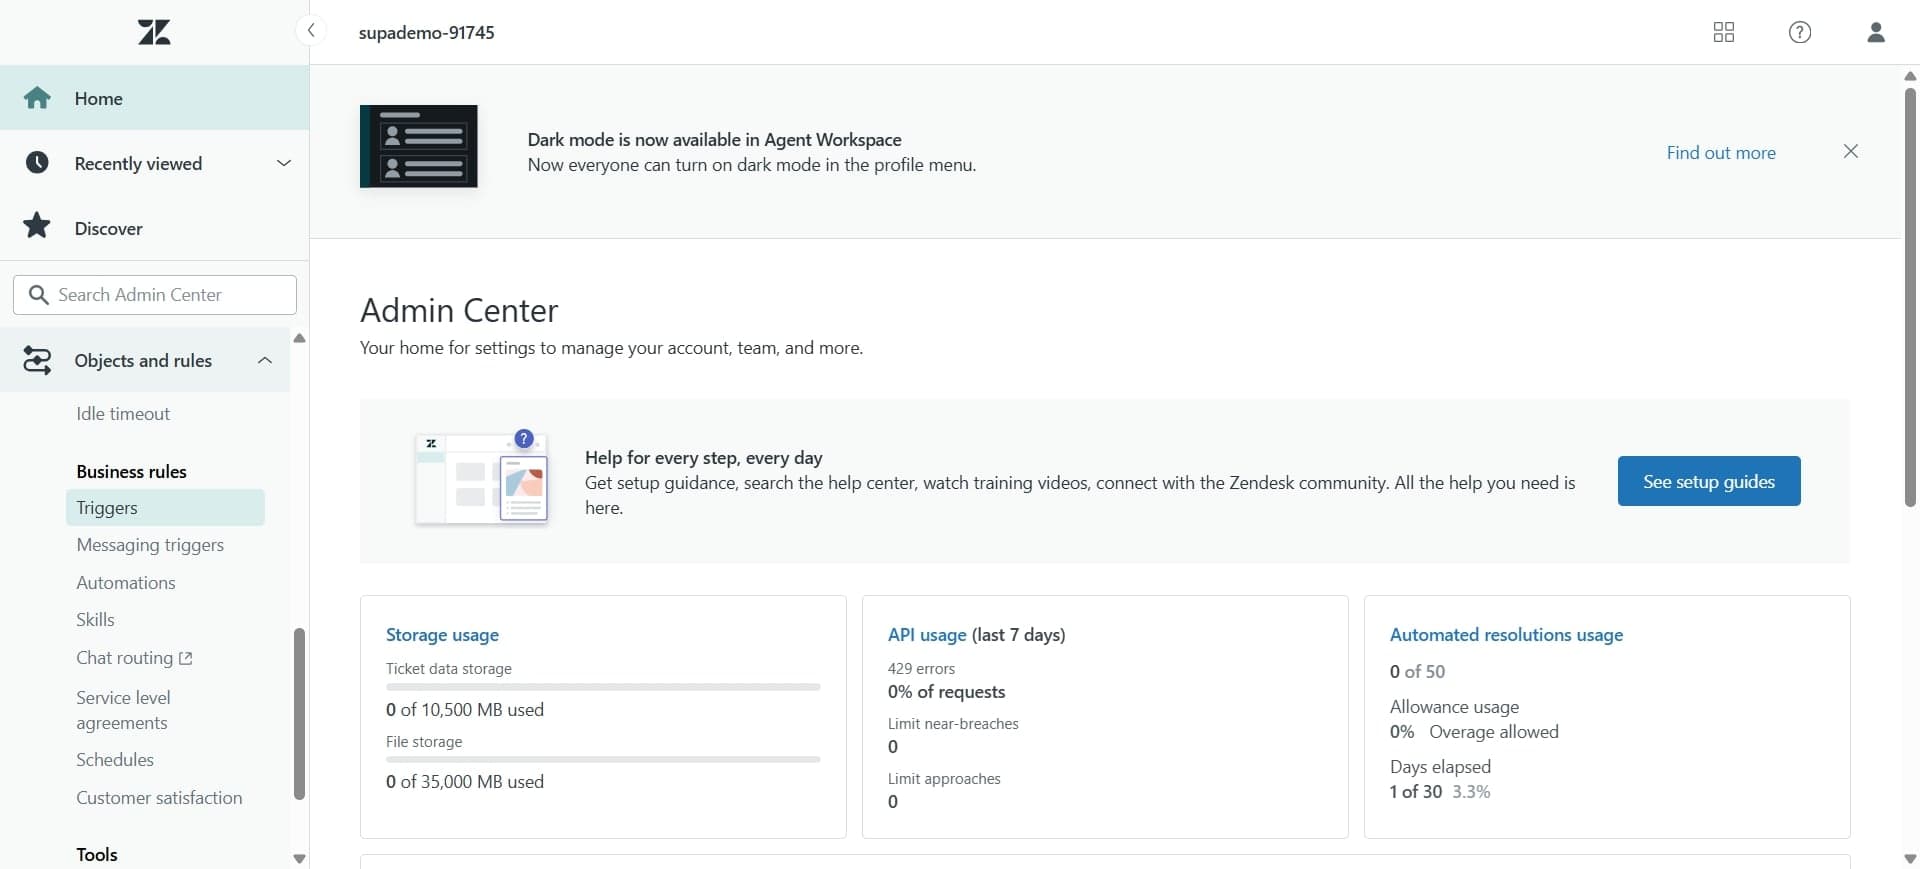Click the Recently viewed clock icon
Image resolution: width=1920 pixels, height=869 pixels.
37,163
